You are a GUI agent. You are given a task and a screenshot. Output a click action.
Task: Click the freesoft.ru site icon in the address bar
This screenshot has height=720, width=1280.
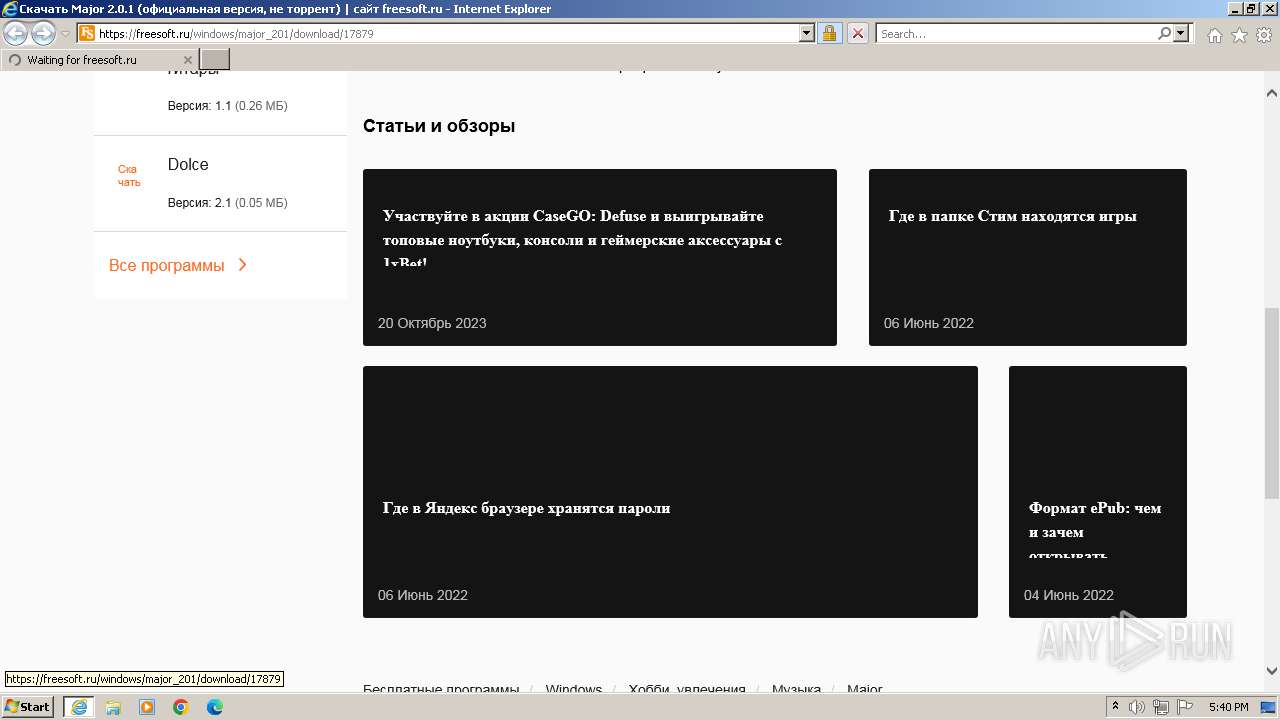coord(87,33)
